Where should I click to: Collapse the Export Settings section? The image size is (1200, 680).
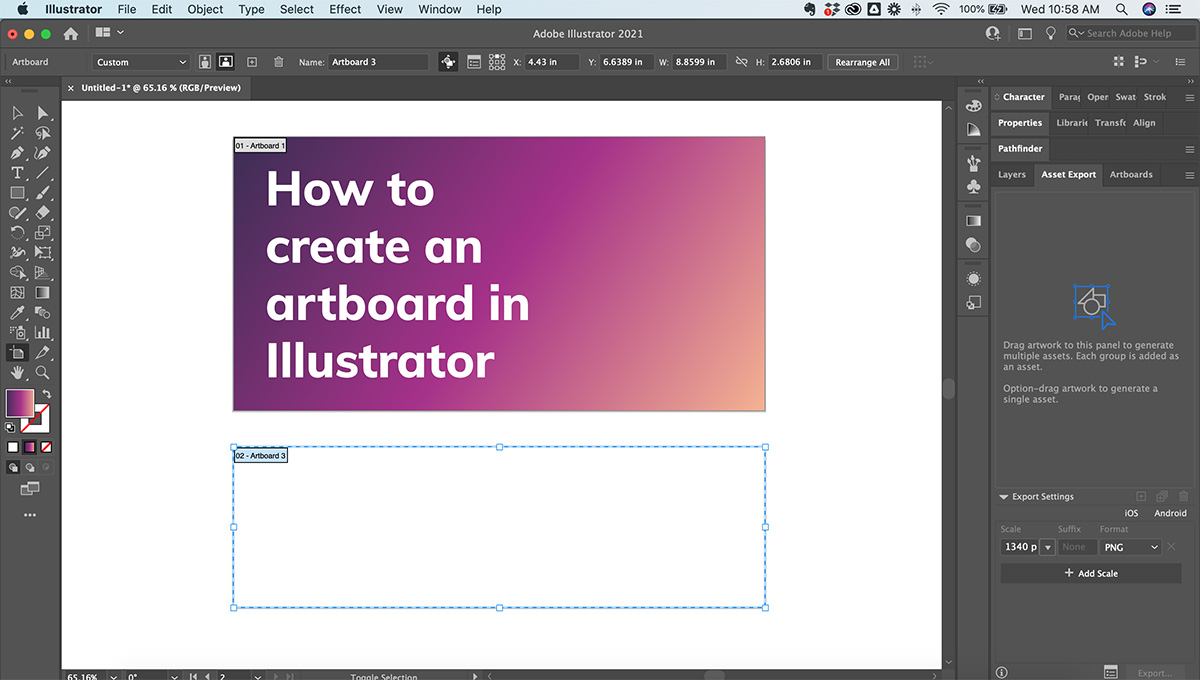[1004, 497]
